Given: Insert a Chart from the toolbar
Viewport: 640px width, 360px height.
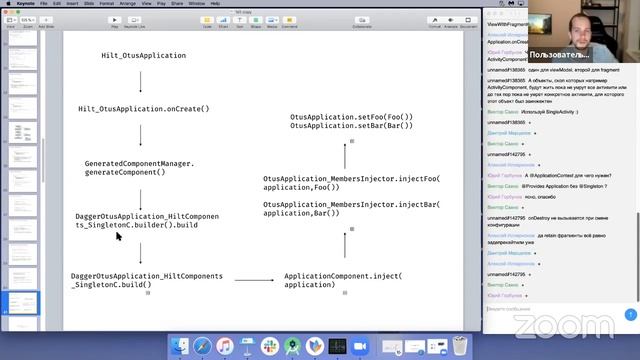Looking at the screenshot, I should [x=223, y=20].
